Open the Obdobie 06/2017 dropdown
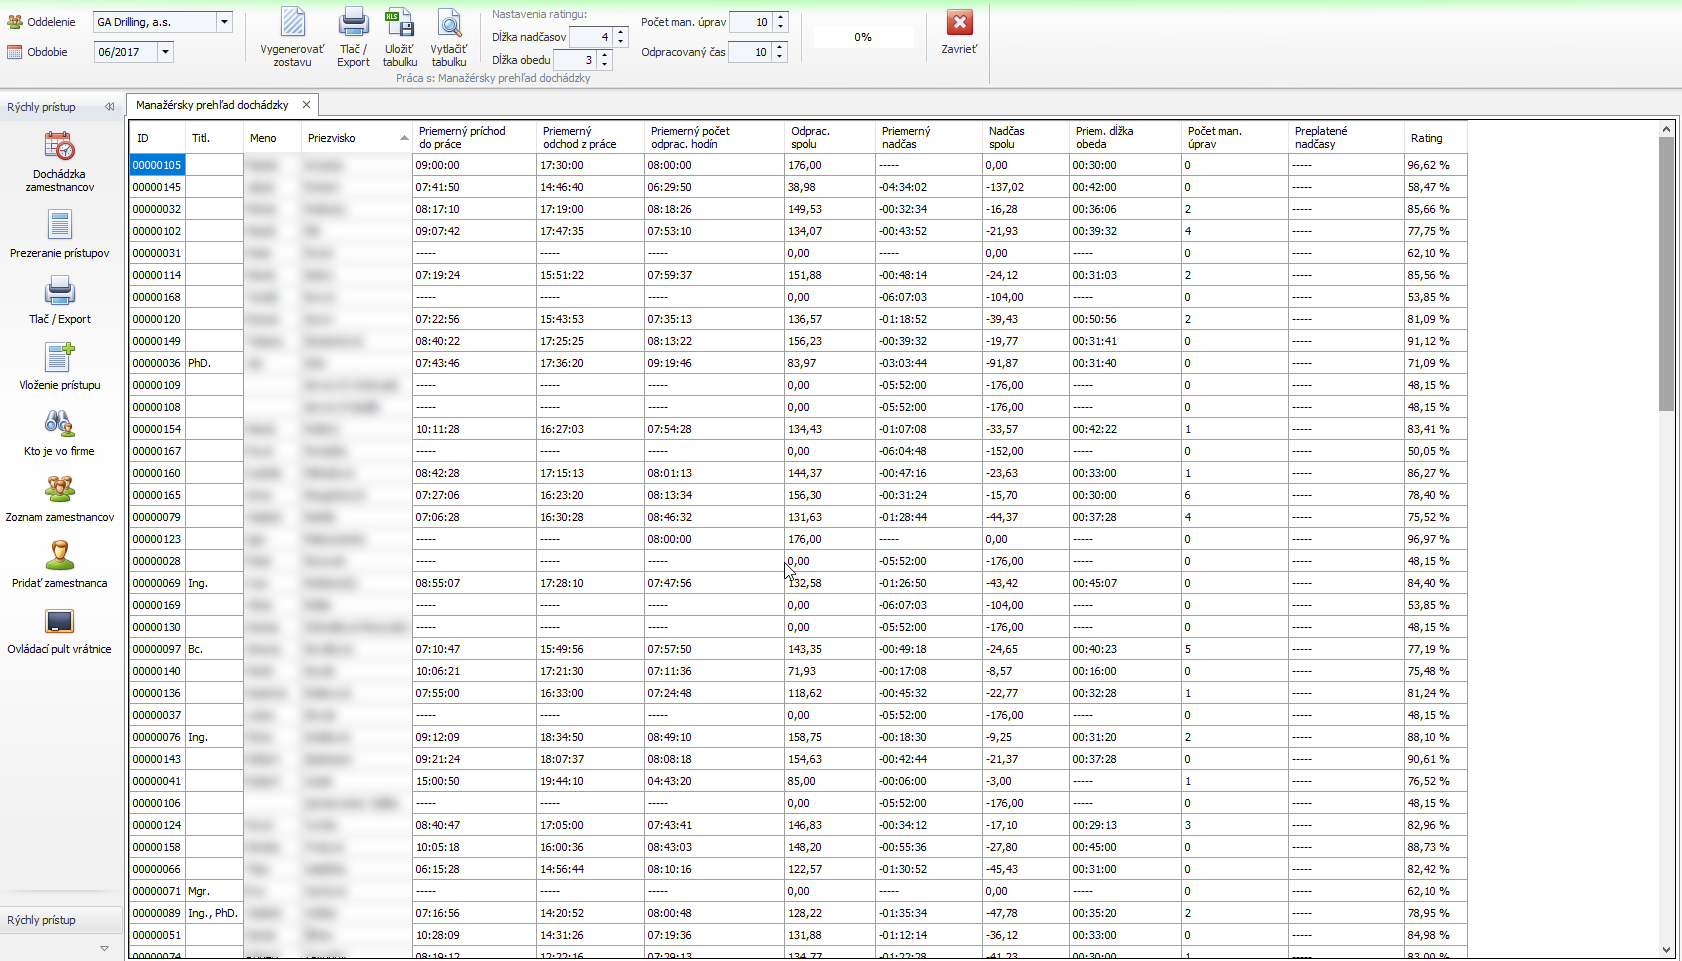The width and height of the screenshot is (1682, 961). point(165,52)
